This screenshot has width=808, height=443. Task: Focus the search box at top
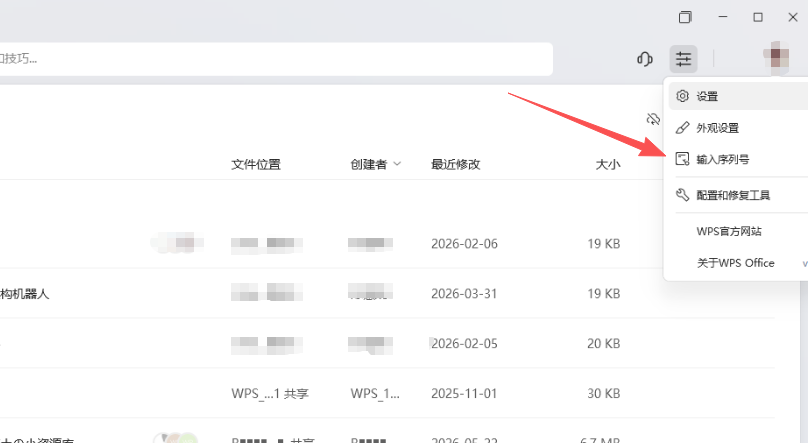276,59
